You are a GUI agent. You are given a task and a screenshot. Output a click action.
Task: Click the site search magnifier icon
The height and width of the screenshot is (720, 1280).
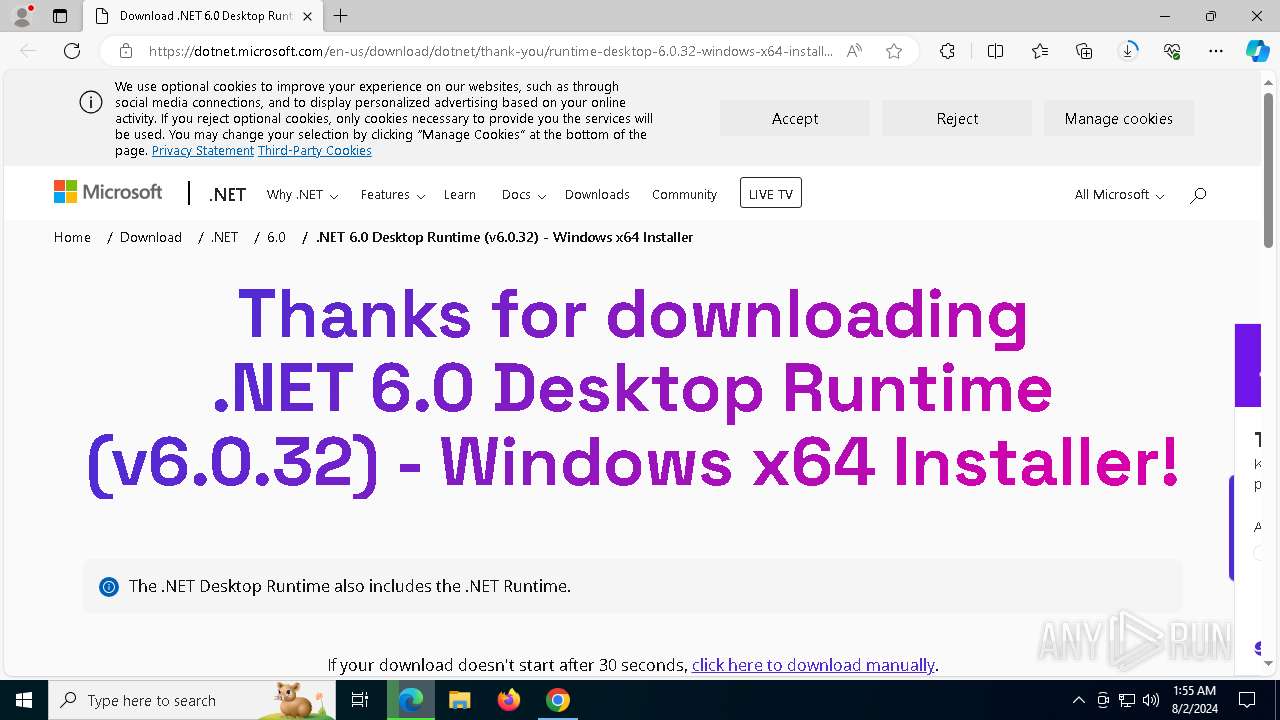pos(1198,195)
